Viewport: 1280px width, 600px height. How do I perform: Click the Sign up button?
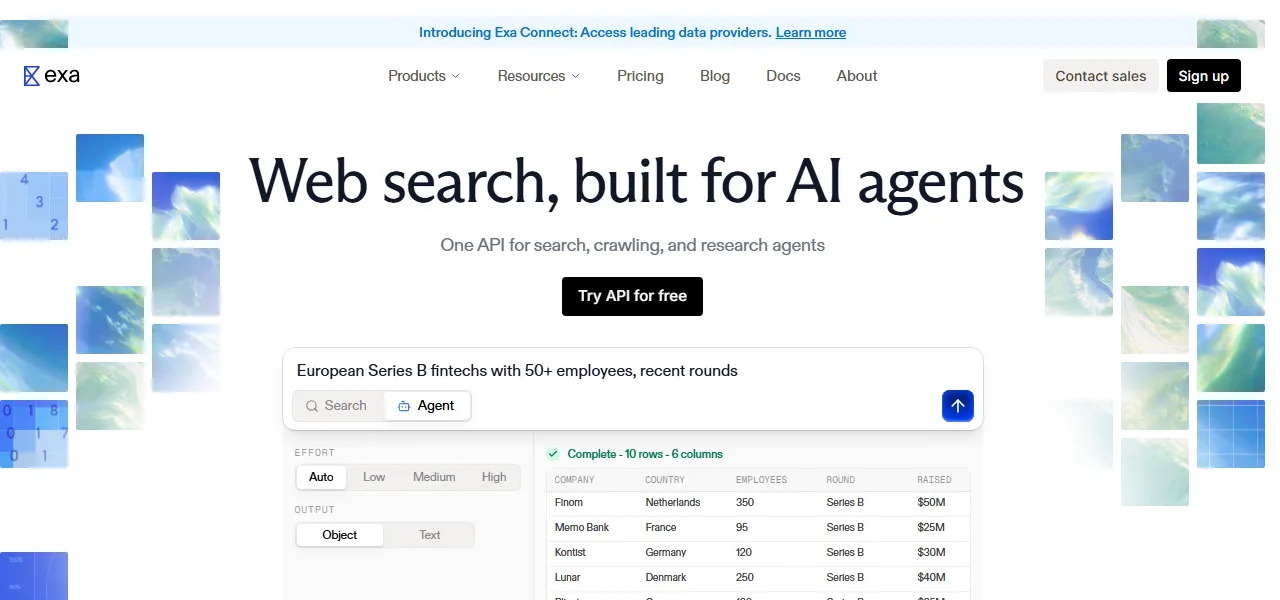pos(1203,76)
